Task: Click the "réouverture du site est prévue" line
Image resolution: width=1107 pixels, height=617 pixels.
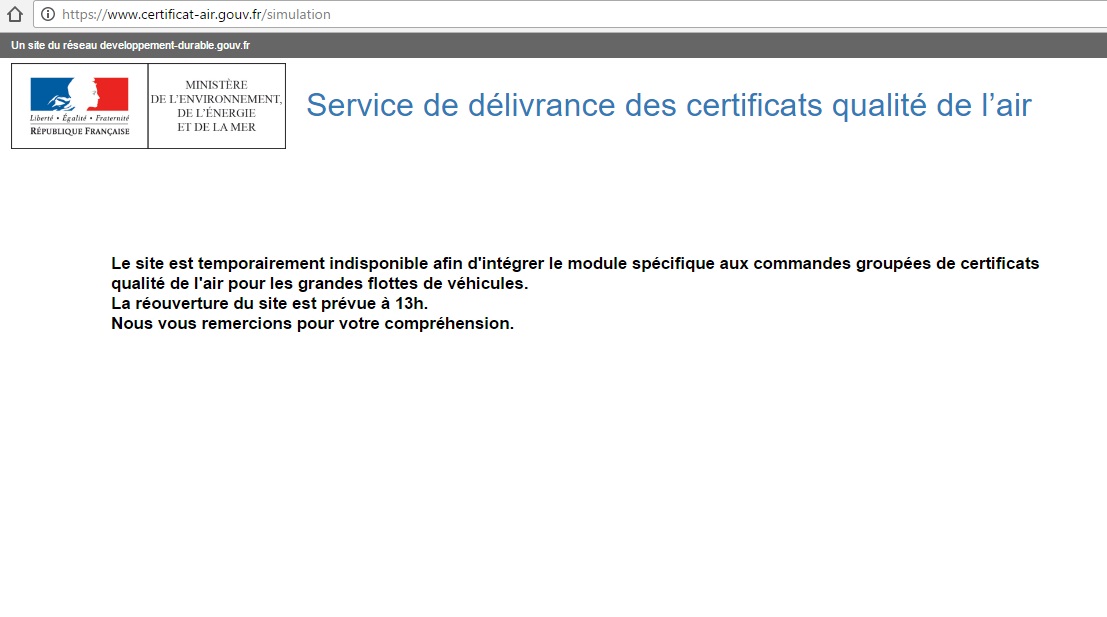Action: (x=269, y=303)
